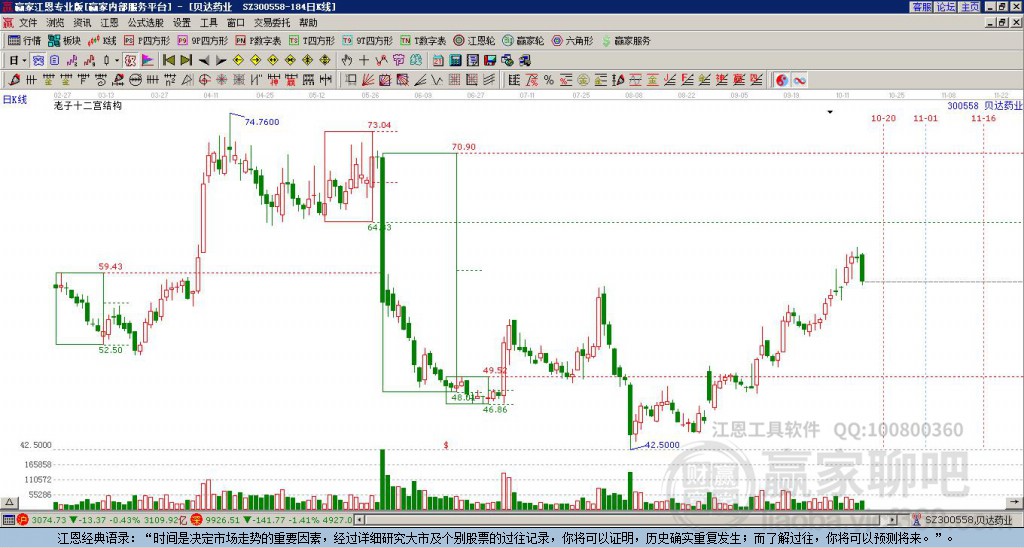
Task: Open the 江恩 menu
Action: (x=109, y=23)
